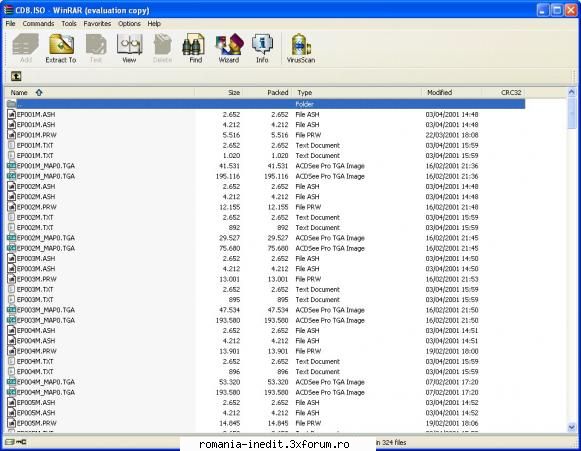
Task: Select EP004M_MAP0.TGA with size 193.580
Action: click(x=46, y=392)
